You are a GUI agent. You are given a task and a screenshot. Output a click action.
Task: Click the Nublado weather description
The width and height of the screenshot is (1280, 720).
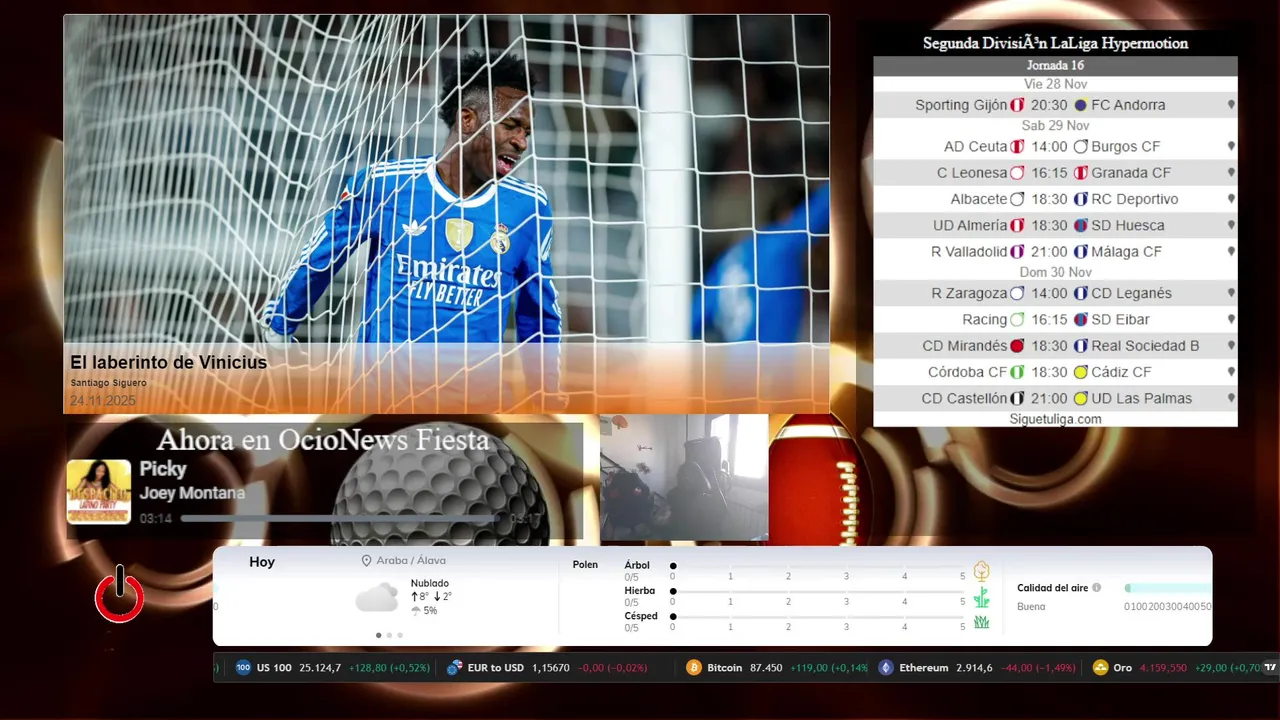click(x=430, y=583)
